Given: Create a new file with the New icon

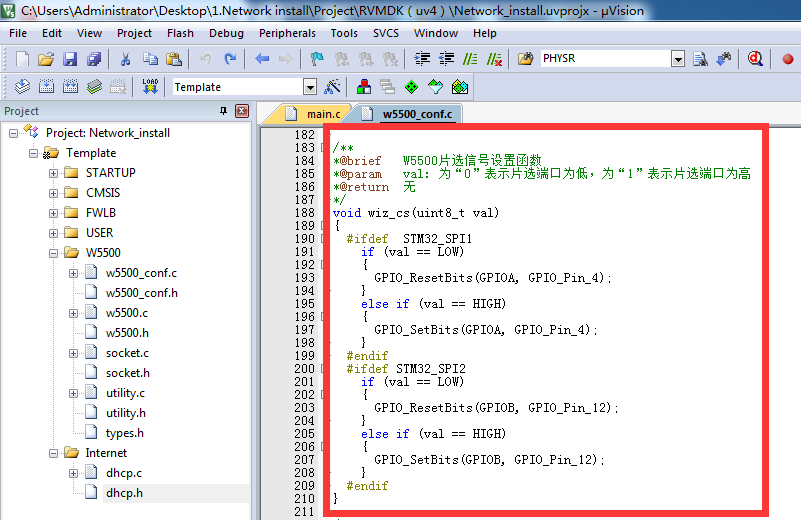Looking at the screenshot, I should pyautogui.click(x=22, y=59).
